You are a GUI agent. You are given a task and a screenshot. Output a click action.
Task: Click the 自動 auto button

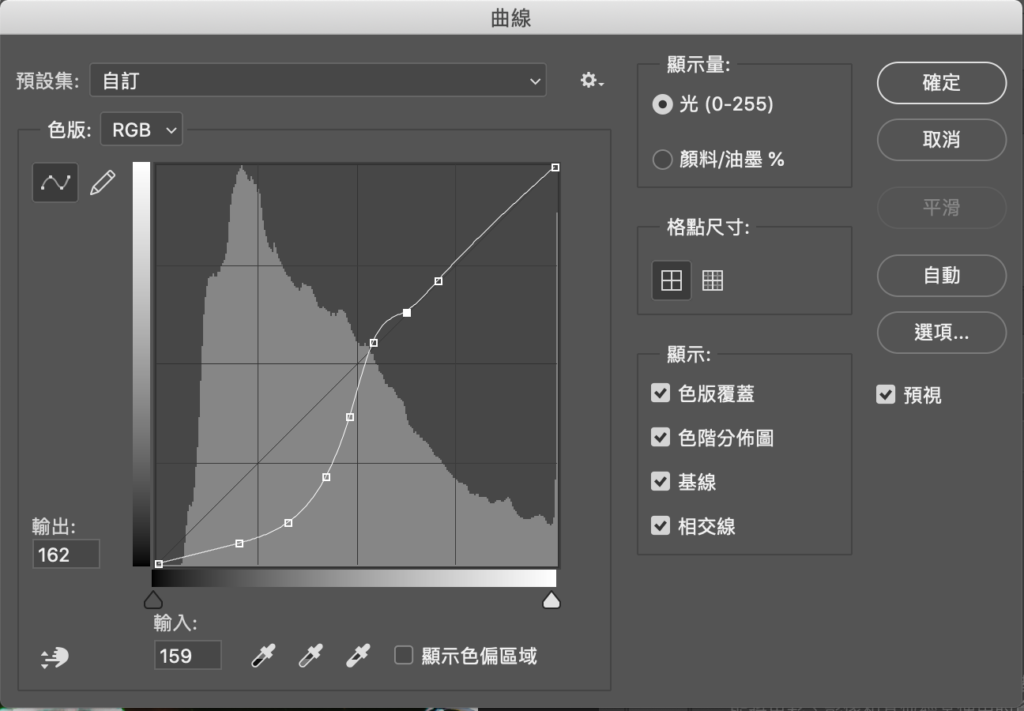click(x=941, y=275)
